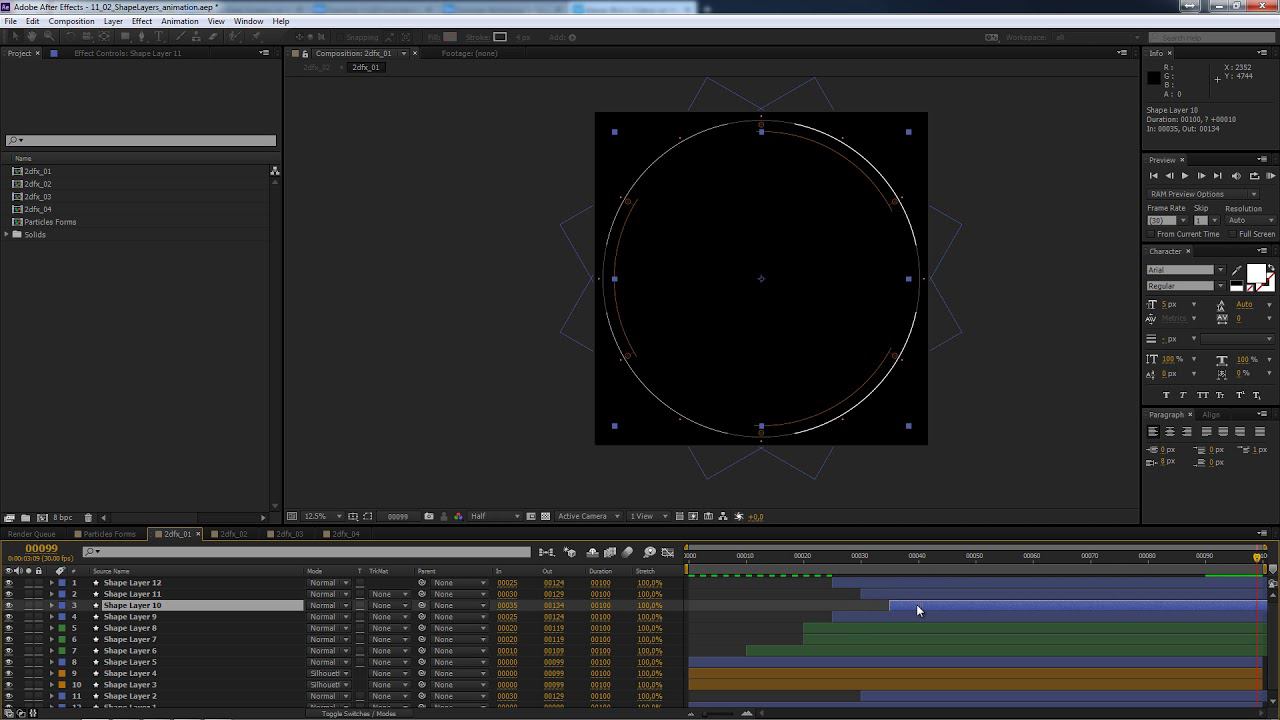Screen dimensions: 1280x720
Task: Open the Composition menu
Action: [71, 21]
